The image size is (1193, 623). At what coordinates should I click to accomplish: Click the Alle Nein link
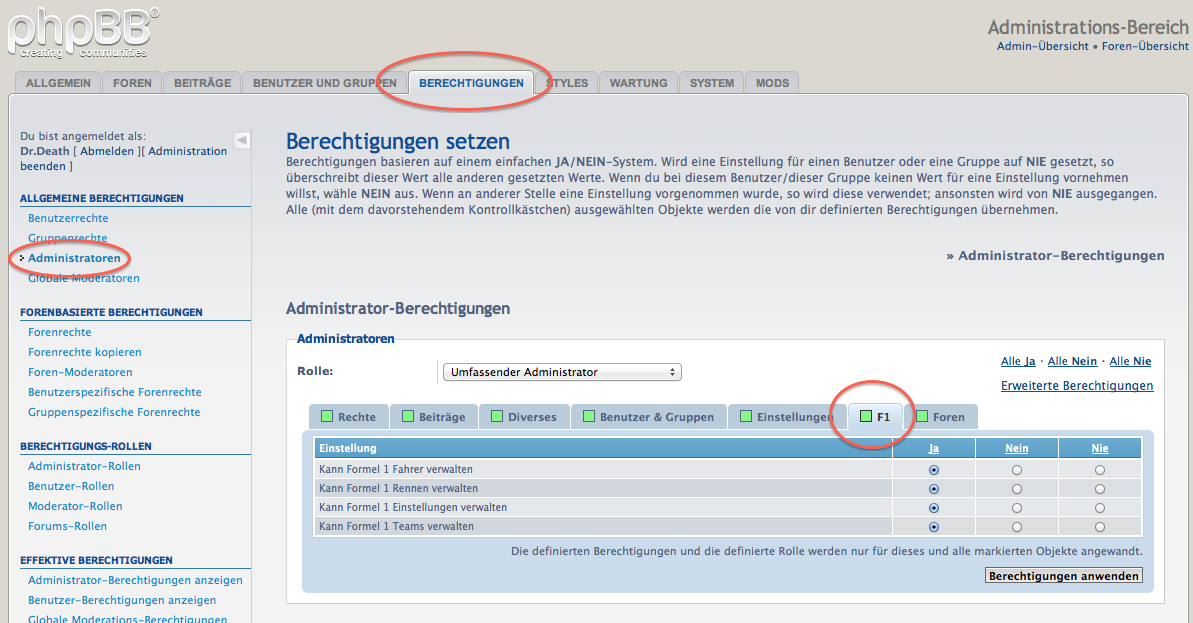pos(1072,361)
